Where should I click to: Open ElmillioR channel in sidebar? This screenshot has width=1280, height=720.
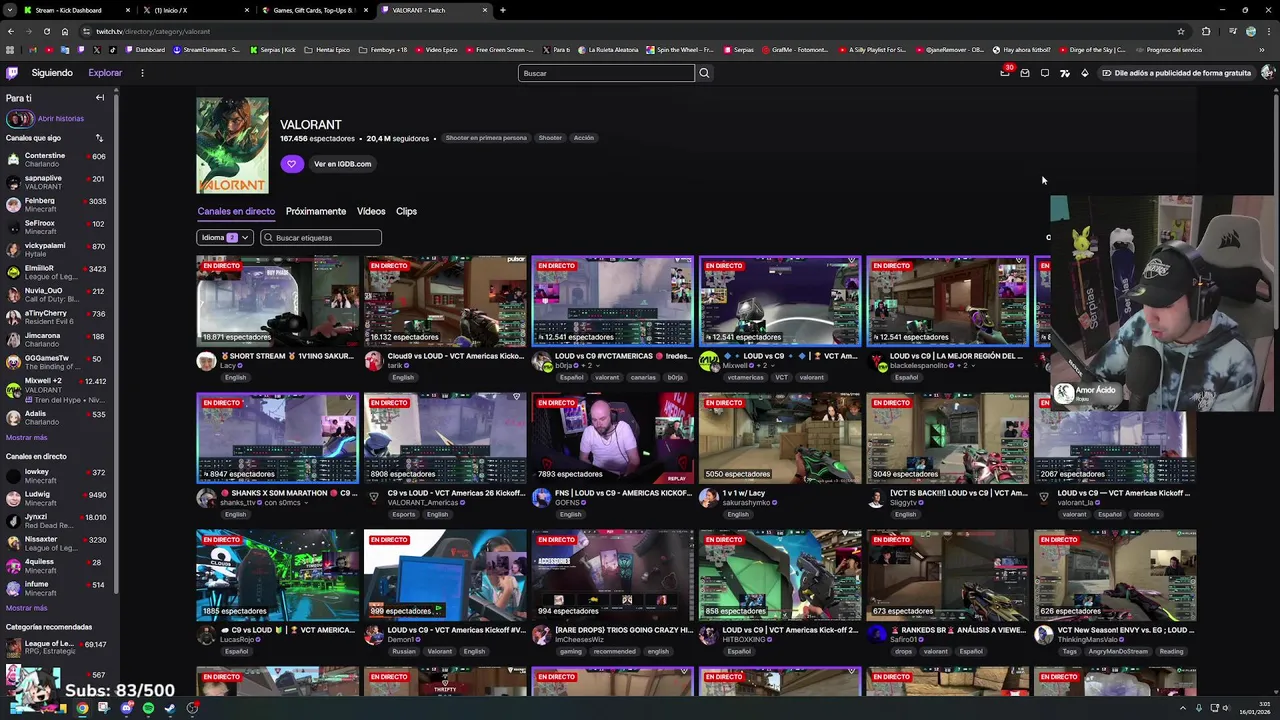[56, 272]
